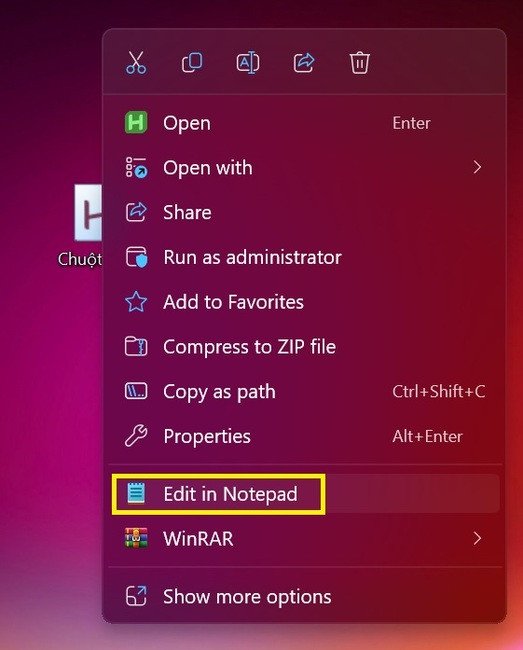Choose Open with menu entry

[x=305, y=167]
